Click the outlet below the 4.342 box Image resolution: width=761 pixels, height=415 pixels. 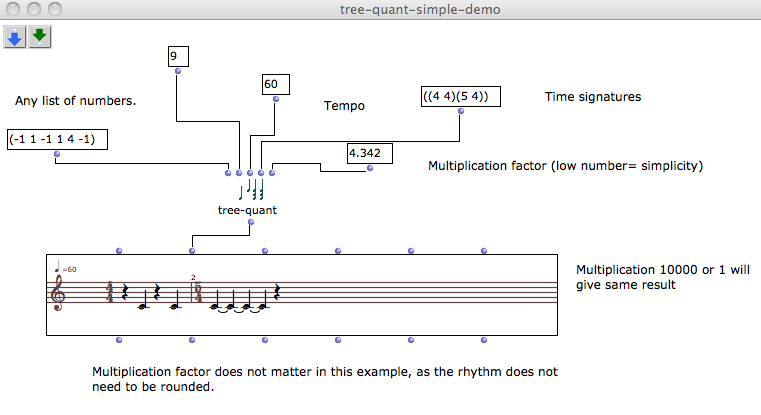(369, 168)
